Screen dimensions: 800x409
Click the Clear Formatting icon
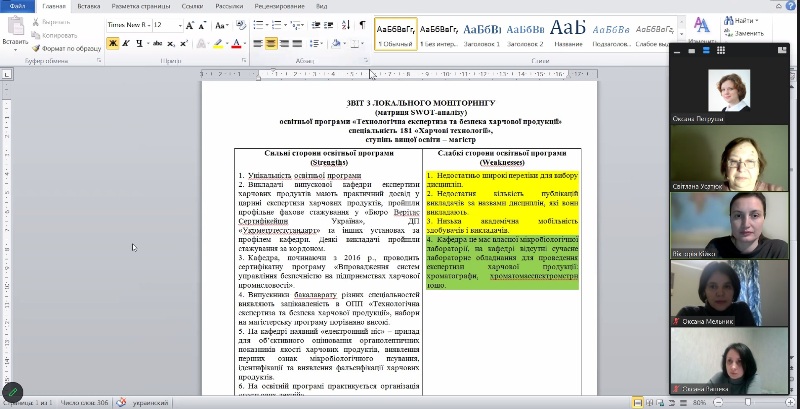click(241, 25)
